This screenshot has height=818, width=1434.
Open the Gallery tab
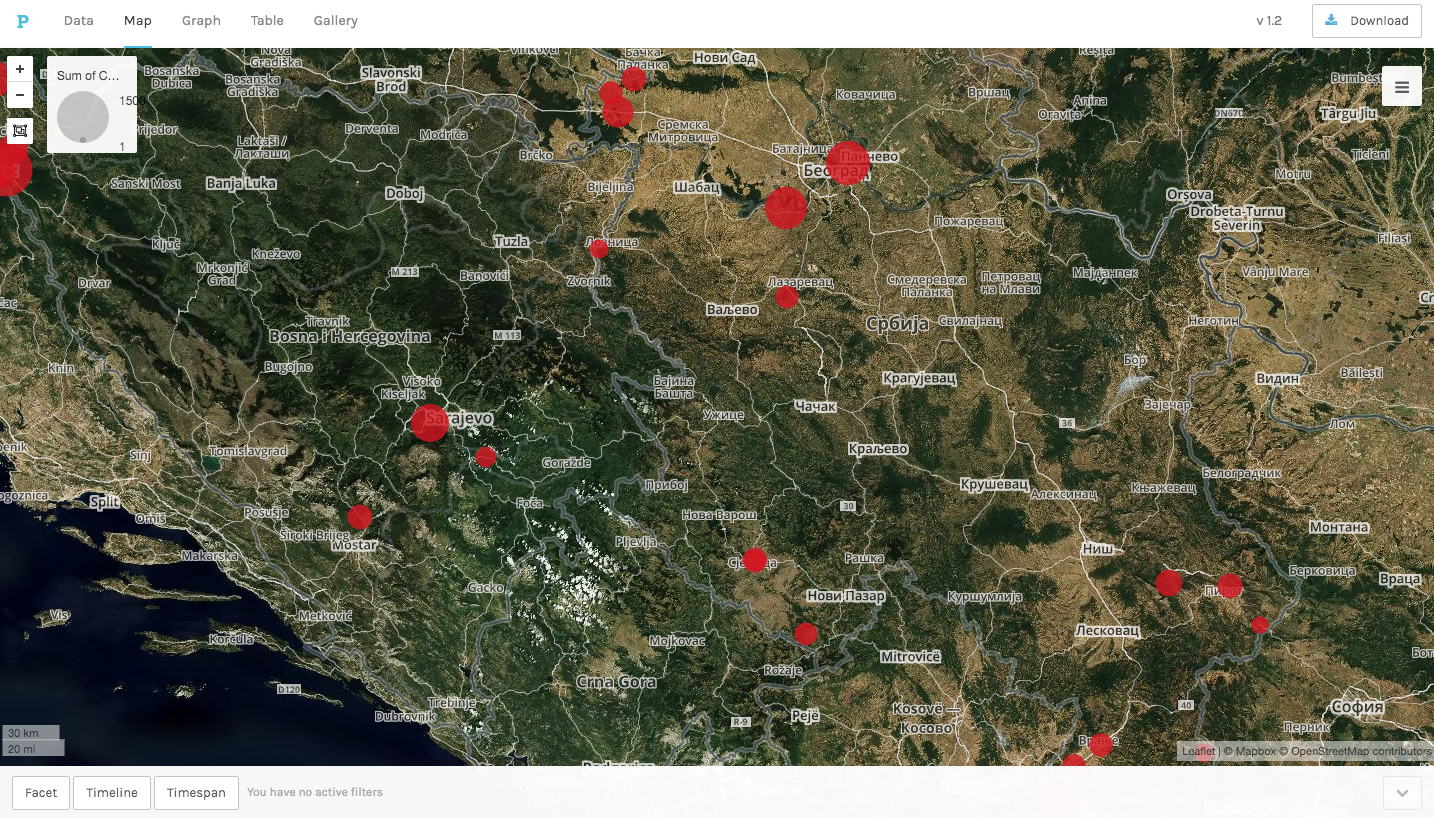coord(335,21)
